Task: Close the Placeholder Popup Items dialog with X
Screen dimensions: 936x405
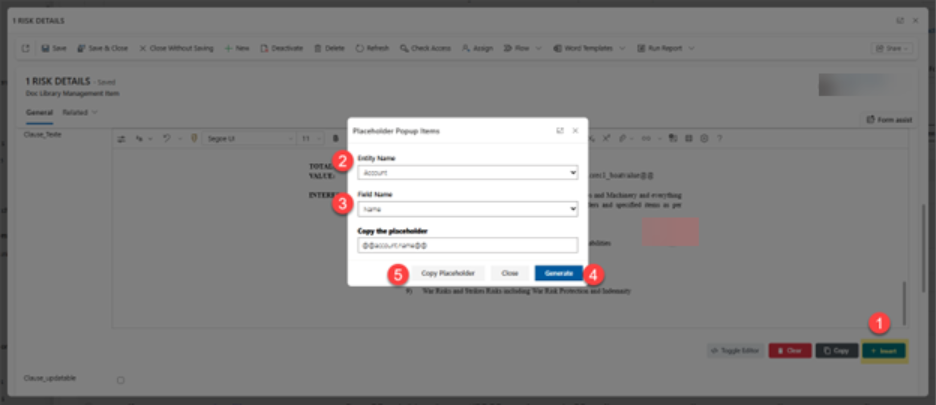Action: coord(575,130)
